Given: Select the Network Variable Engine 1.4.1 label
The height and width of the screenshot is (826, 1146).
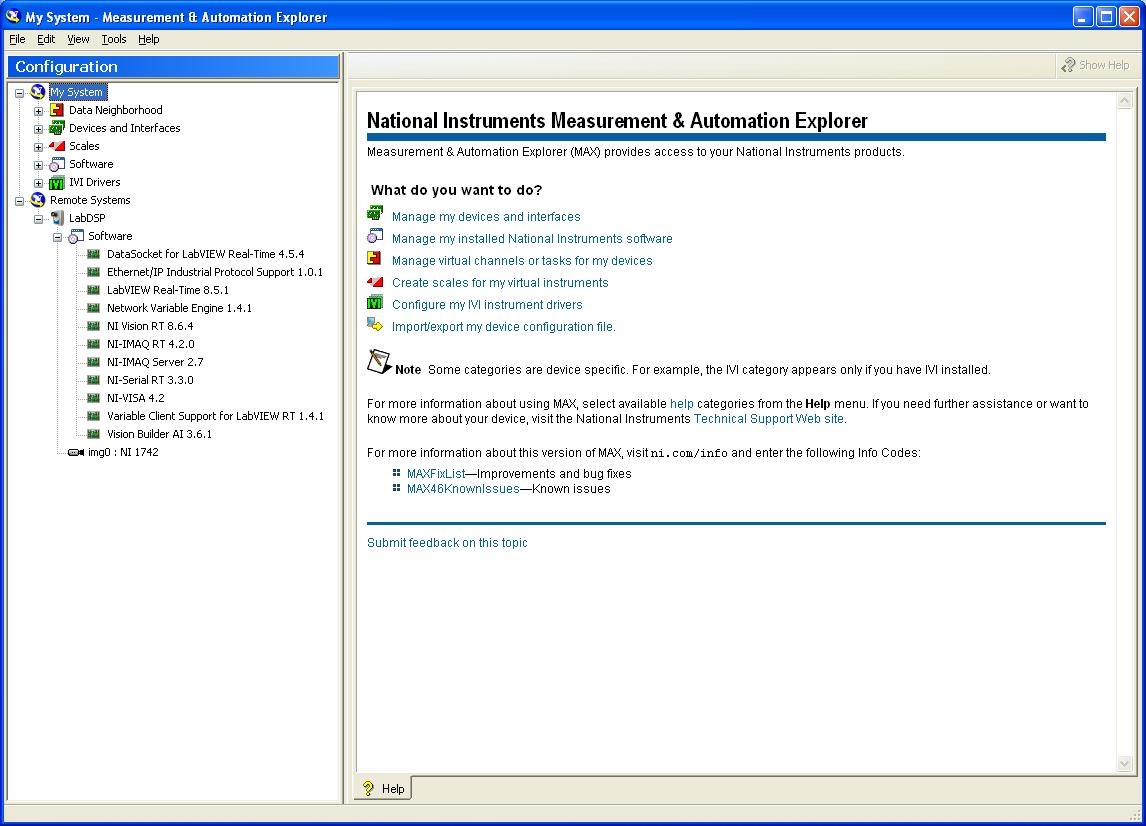Looking at the screenshot, I should tap(179, 308).
